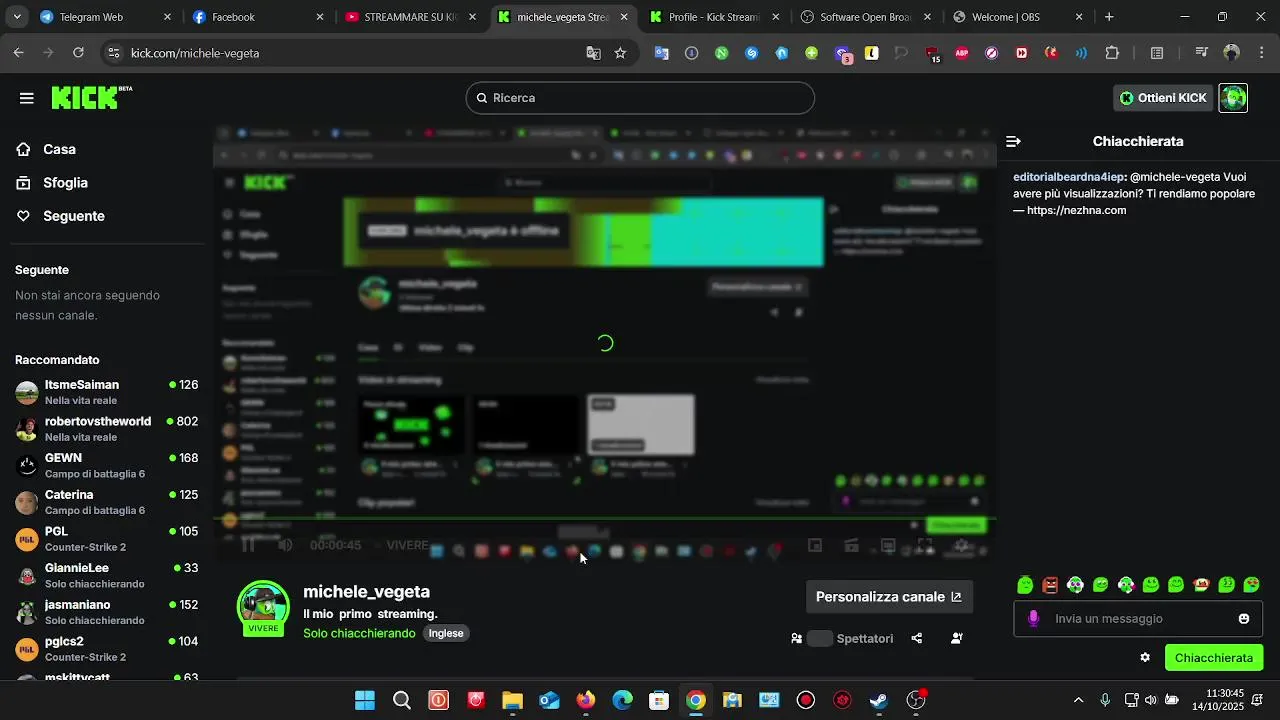Switch to the Welcome | OBS tab
Screen dimensions: 1280x720
1019,17
